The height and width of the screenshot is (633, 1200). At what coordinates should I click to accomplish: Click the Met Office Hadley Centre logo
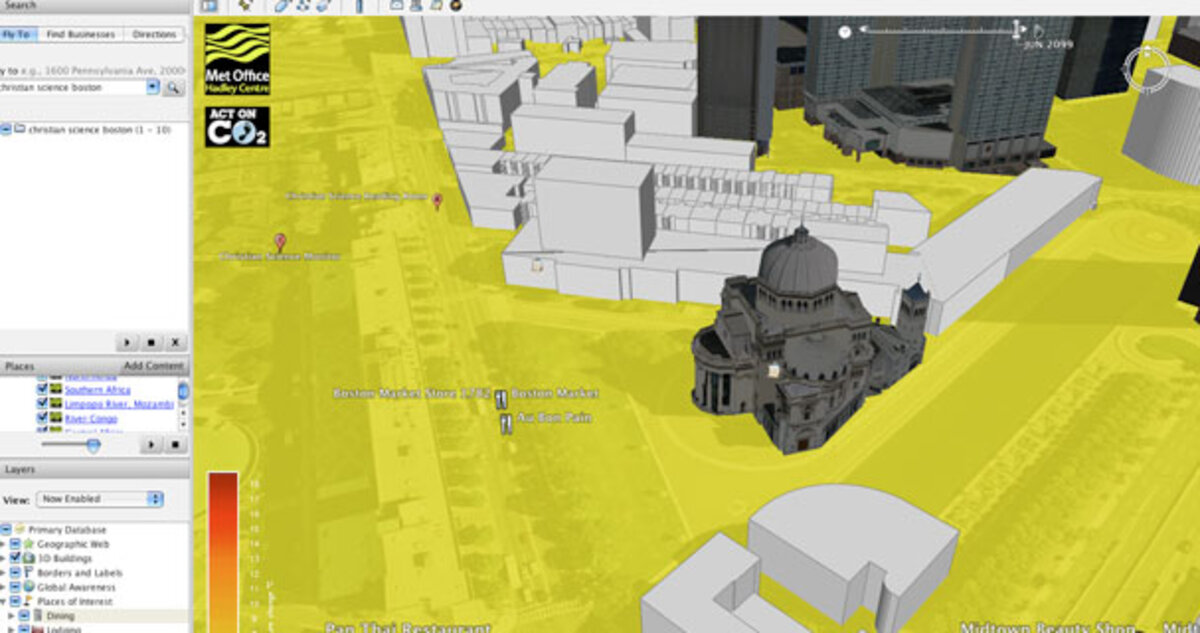click(x=237, y=59)
